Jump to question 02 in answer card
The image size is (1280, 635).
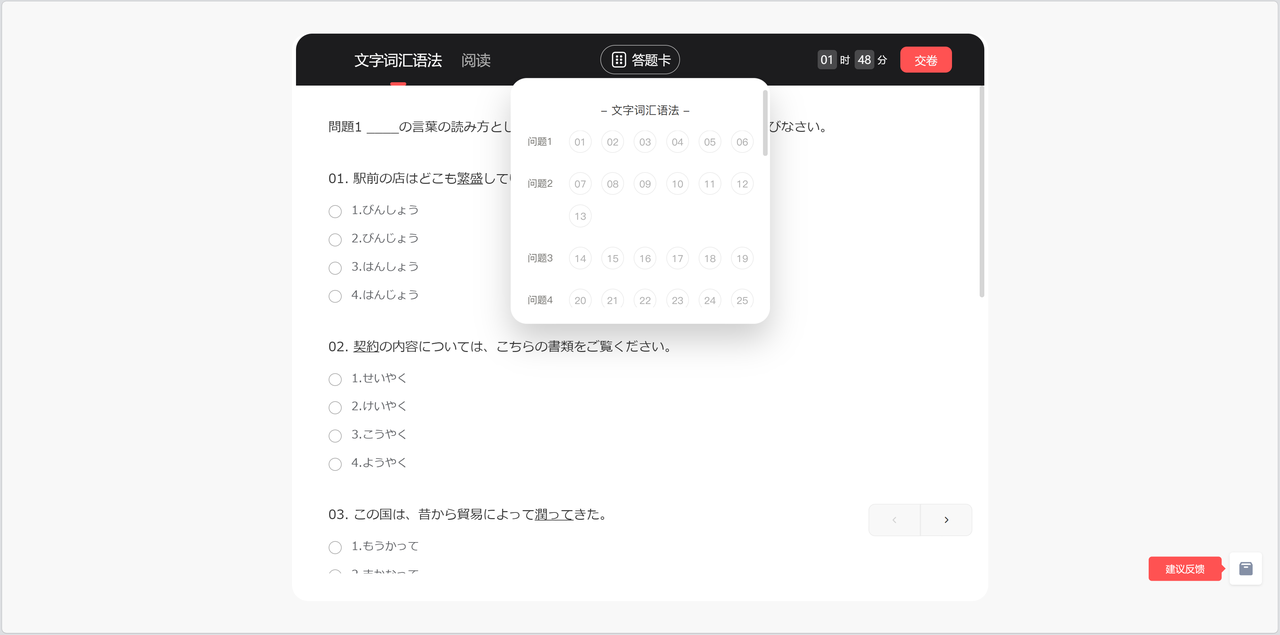click(x=613, y=142)
